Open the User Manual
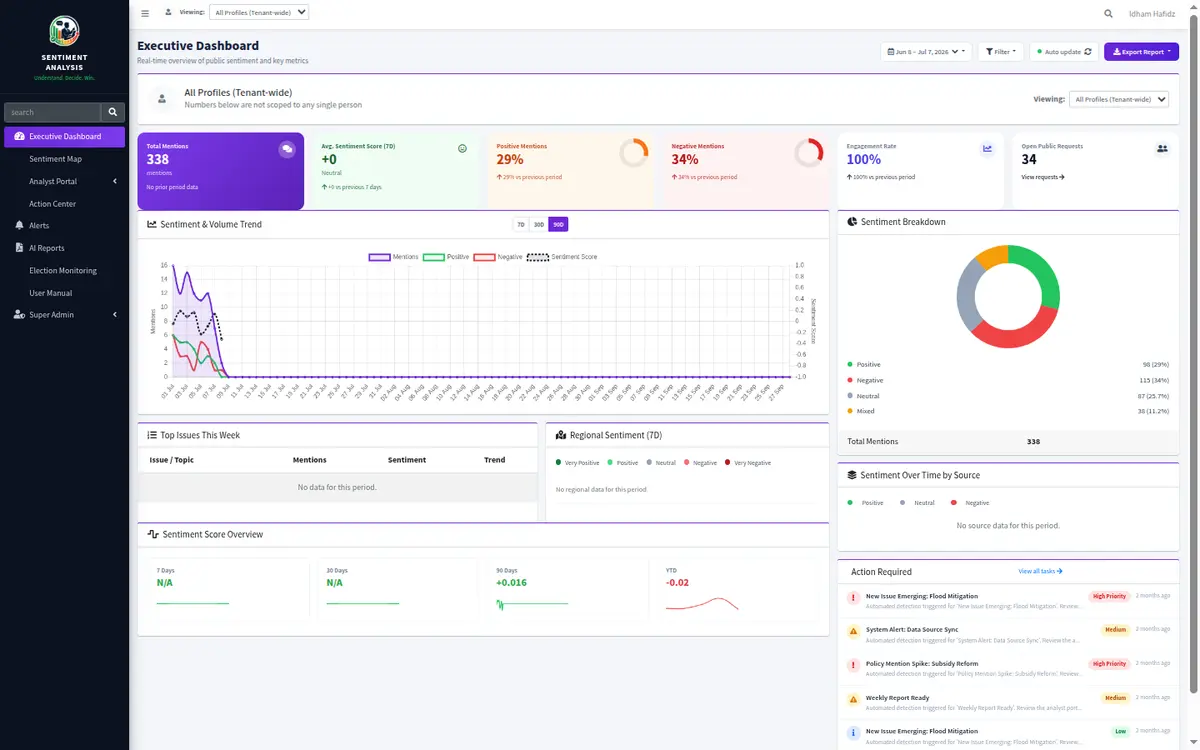1200x750 pixels. [64, 293]
